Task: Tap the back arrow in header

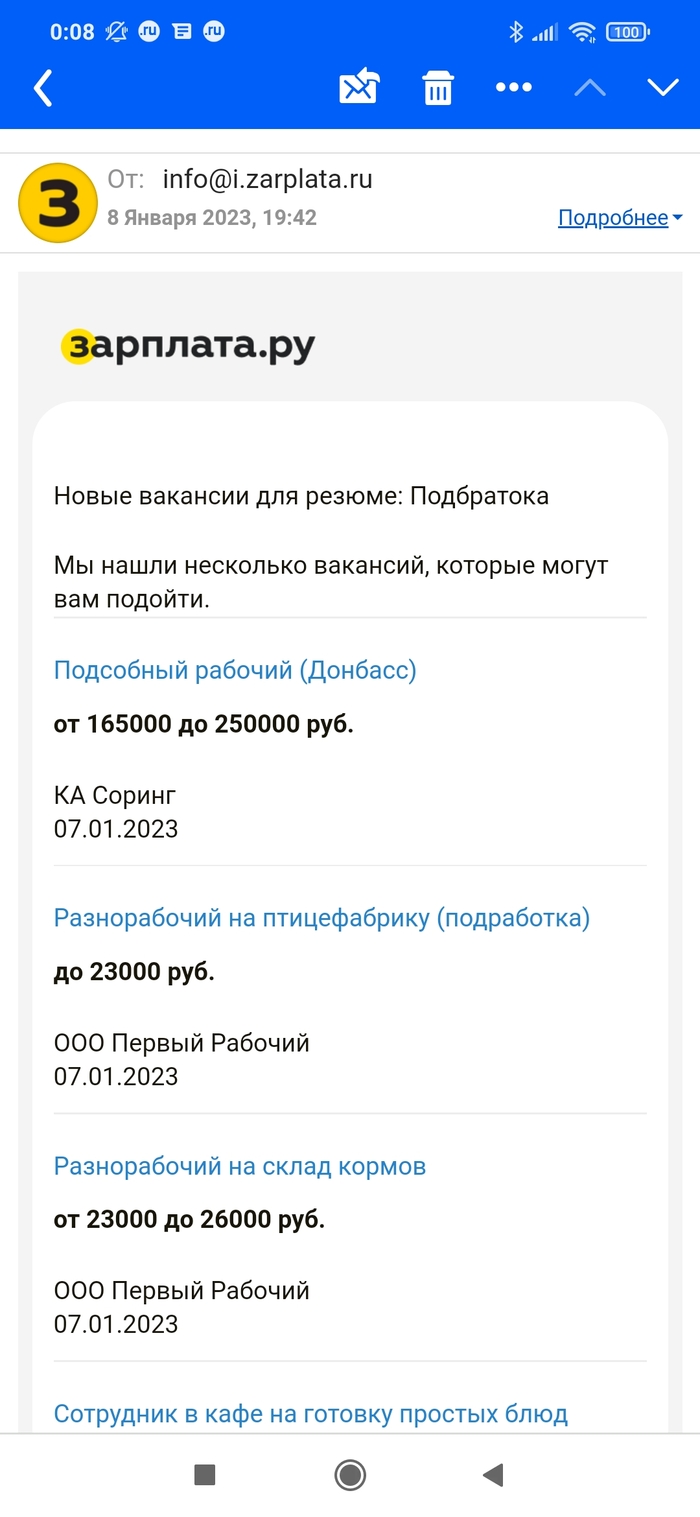Action: point(43,88)
